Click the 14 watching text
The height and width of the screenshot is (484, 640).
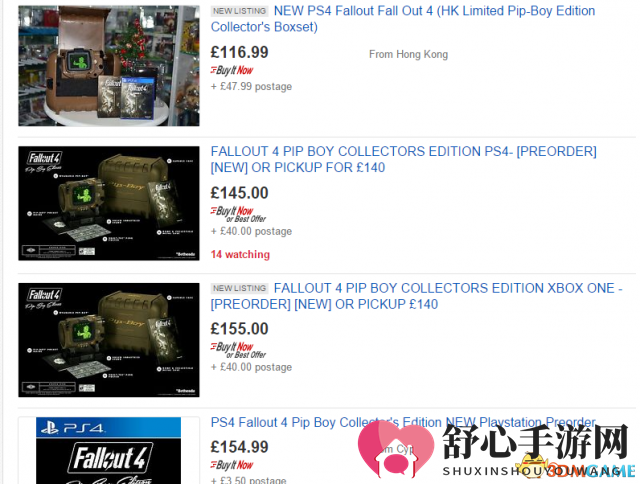pyautogui.click(x=240, y=255)
